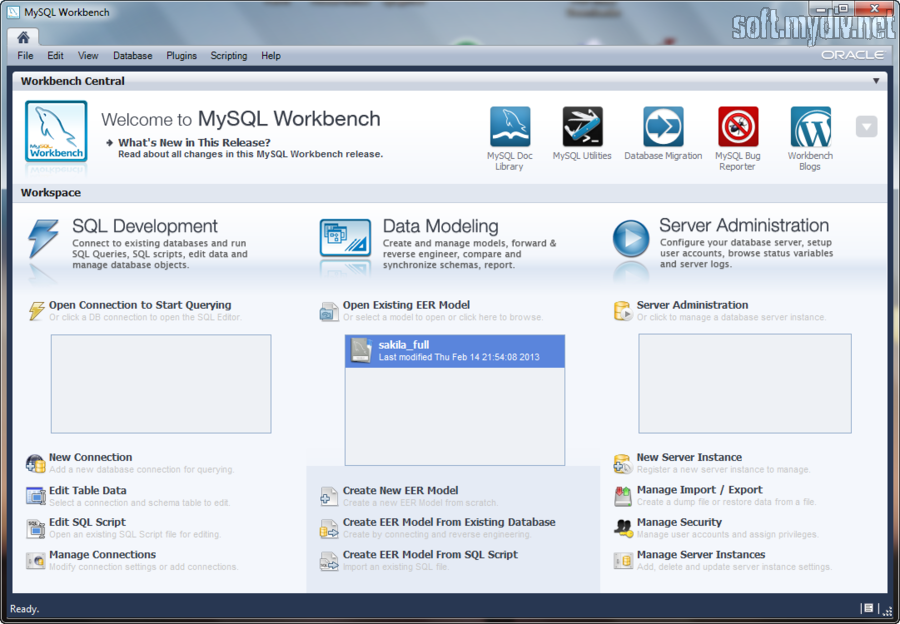Image resolution: width=900 pixels, height=624 pixels.
Task: Click the Server Administration action link
Action: [x=693, y=305]
